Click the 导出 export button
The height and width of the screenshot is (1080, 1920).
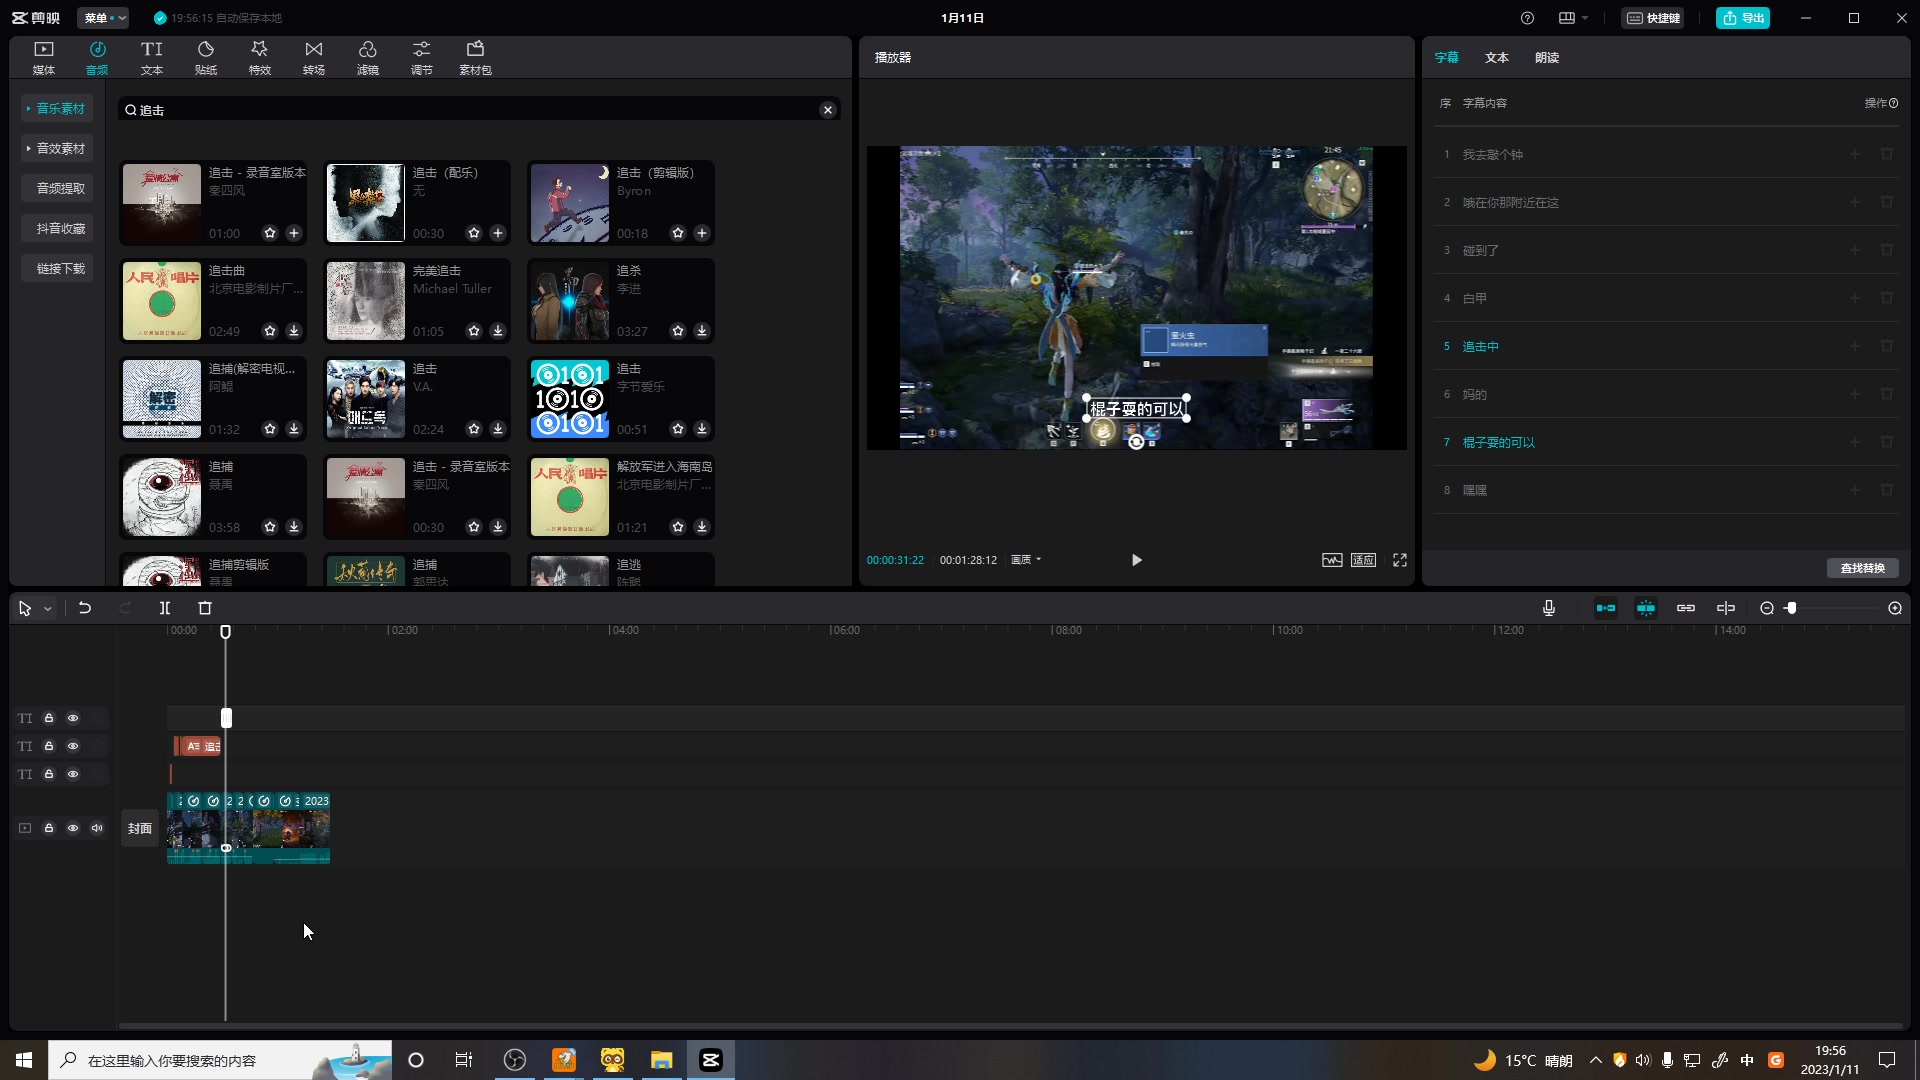1743,18
